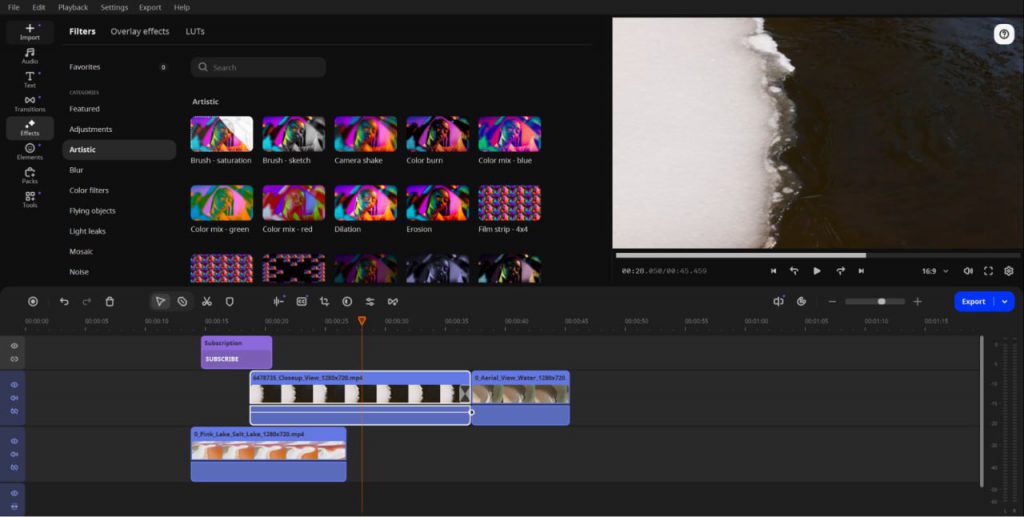Select the Blur filter category
Screen dimensions: 1024x517
76,170
